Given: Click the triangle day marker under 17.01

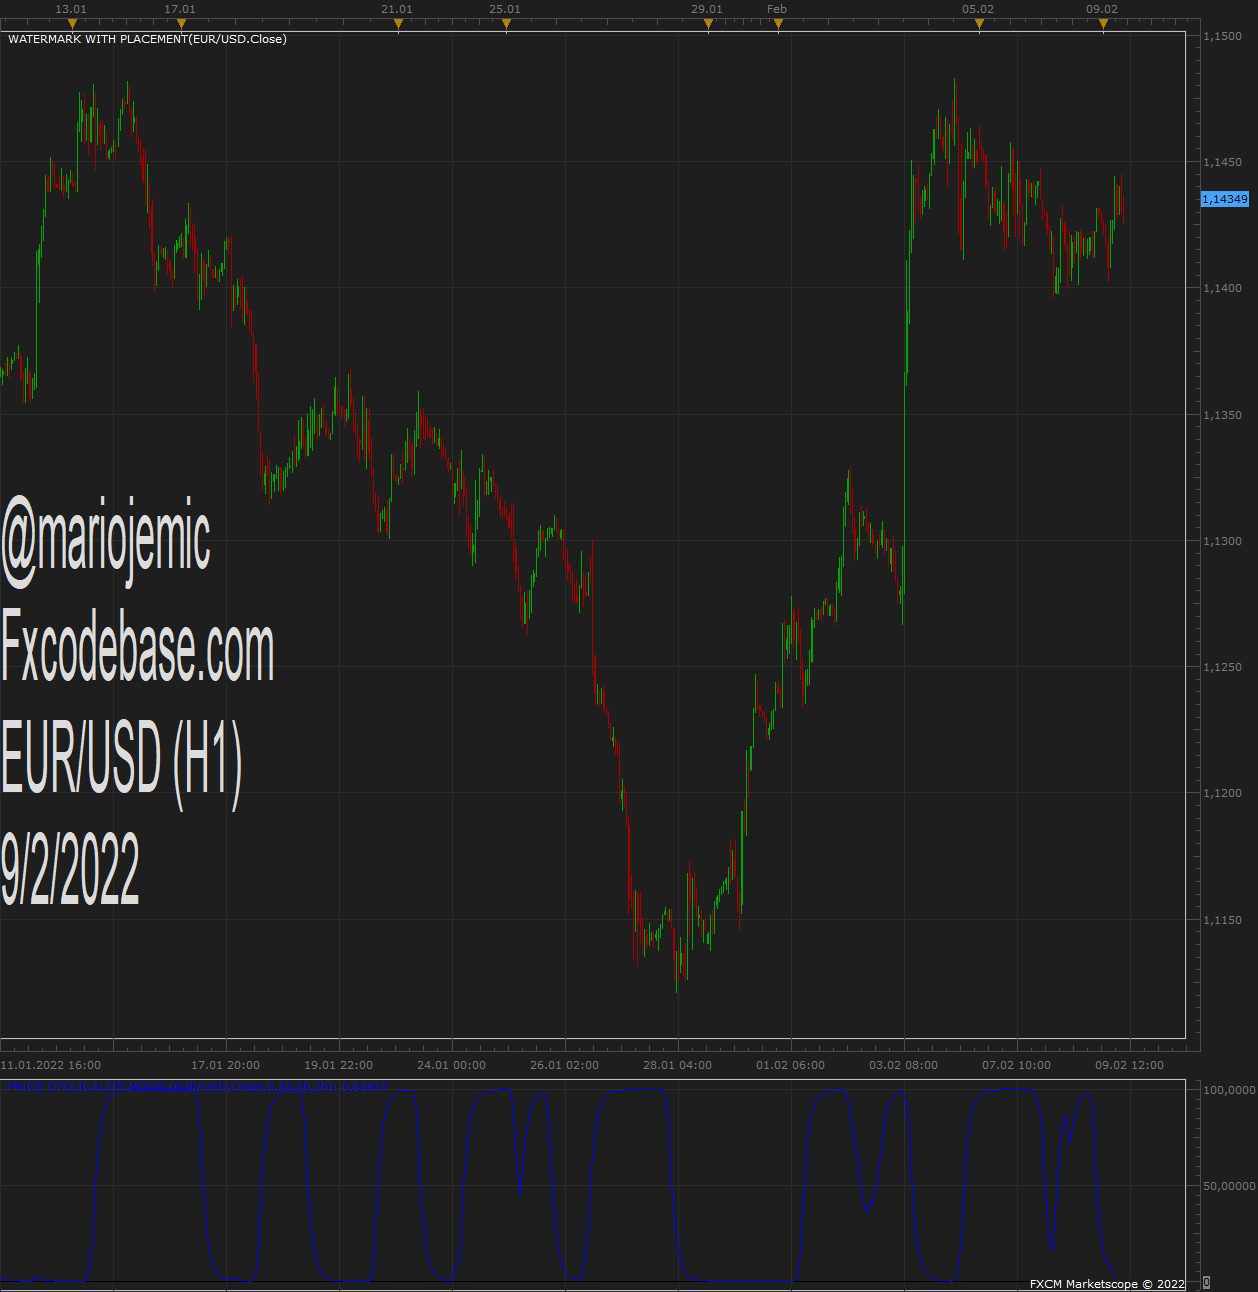Looking at the screenshot, I should tap(181, 24).
